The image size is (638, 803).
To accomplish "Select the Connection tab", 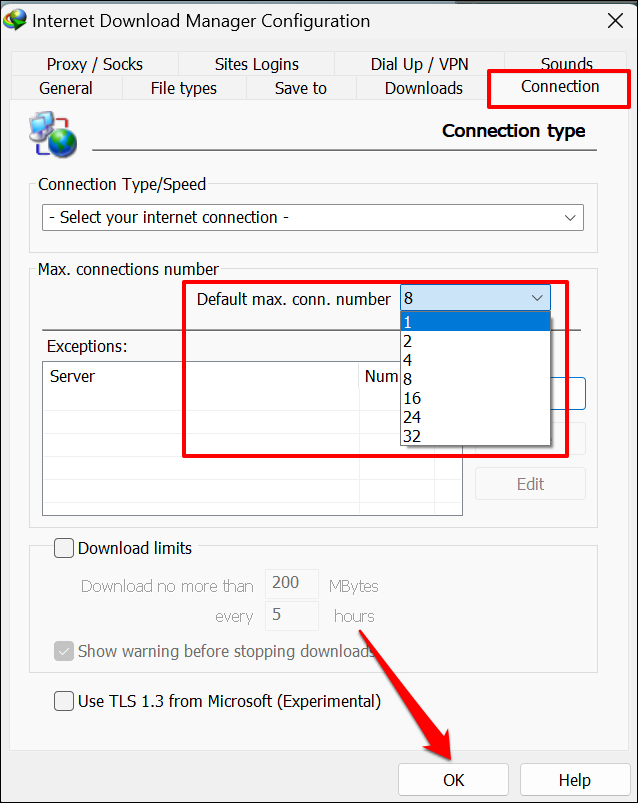I will (560, 87).
